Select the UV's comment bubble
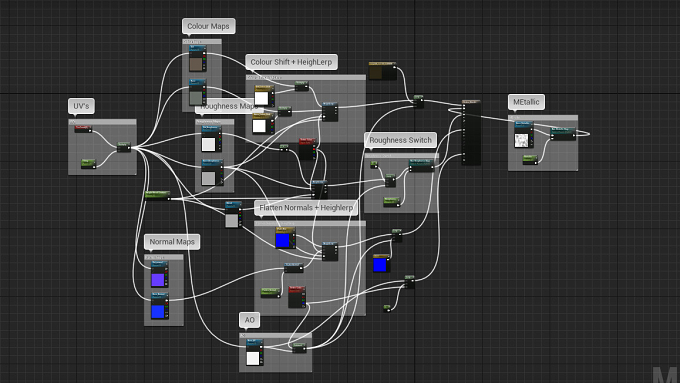The height and width of the screenshot is (383, 680). (x=81, y=106)
